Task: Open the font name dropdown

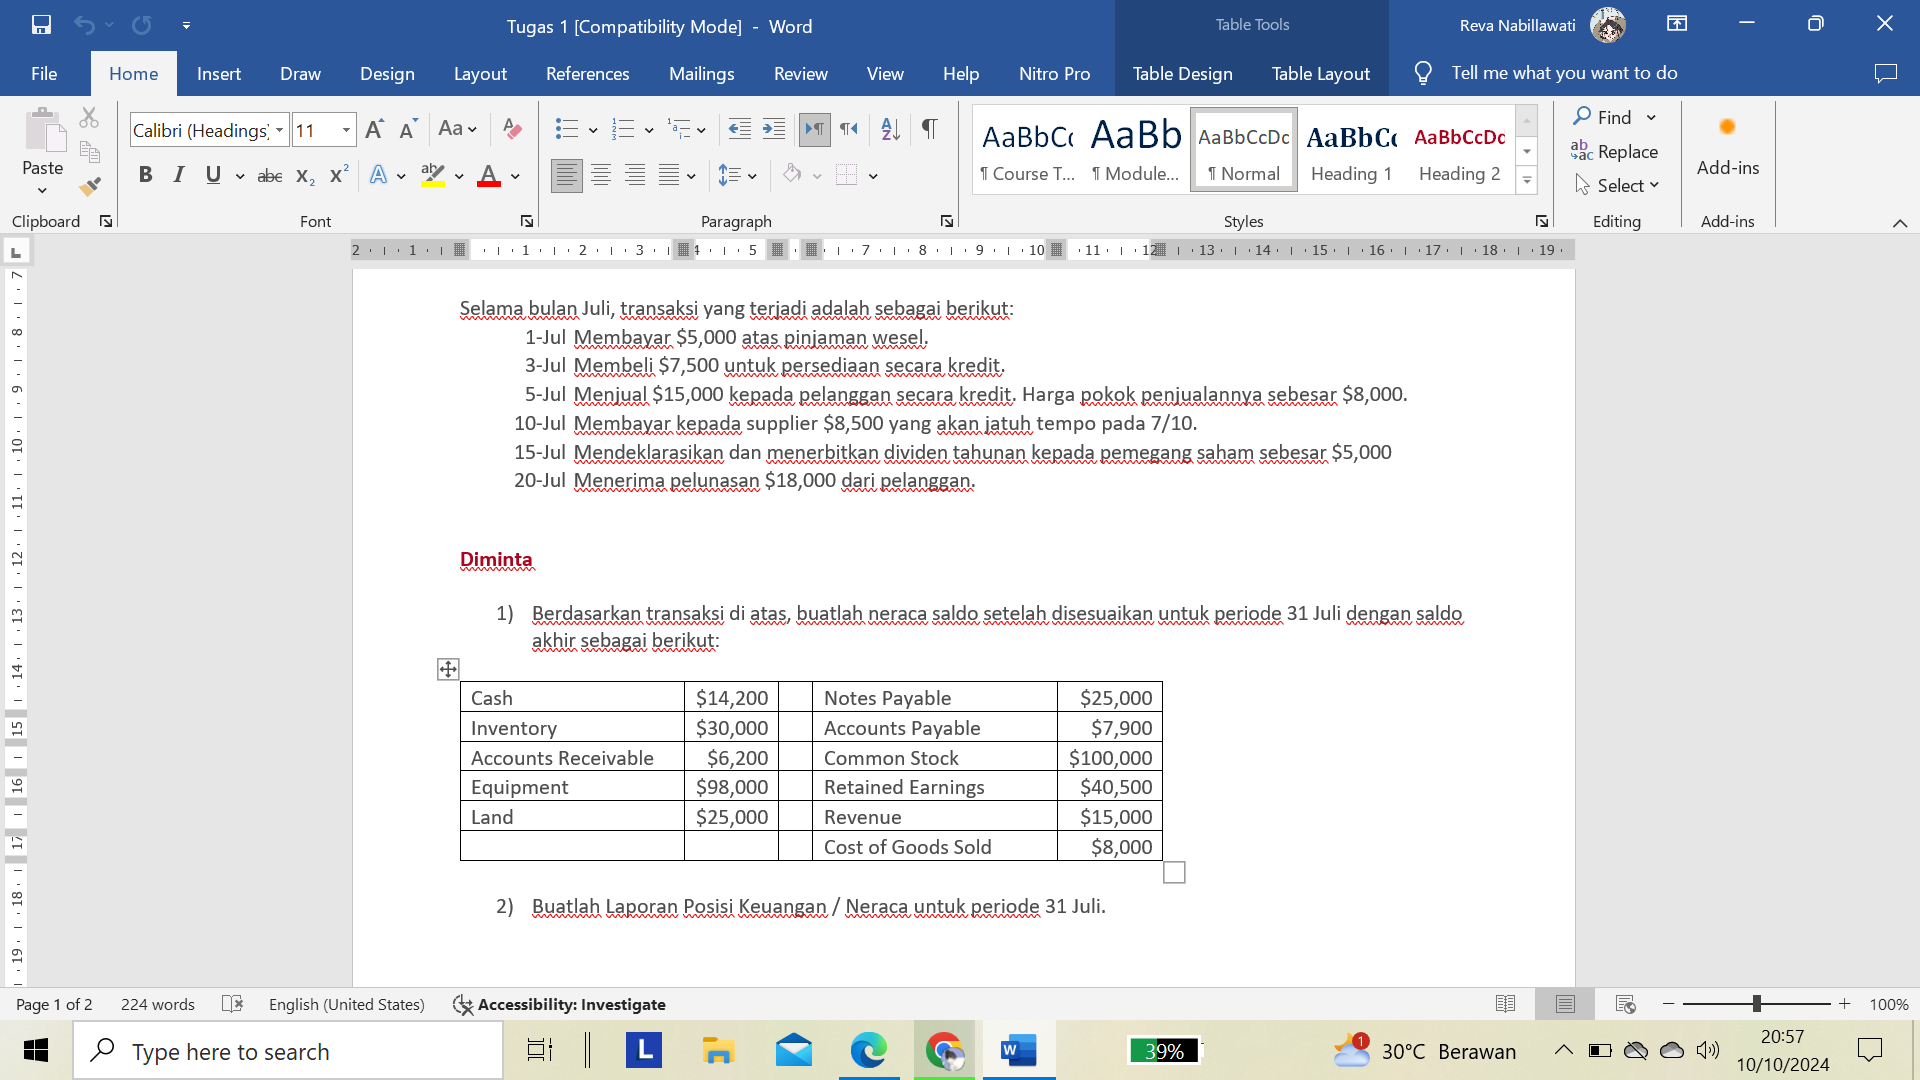Action: pyautogui.click(x=280, y=130)
